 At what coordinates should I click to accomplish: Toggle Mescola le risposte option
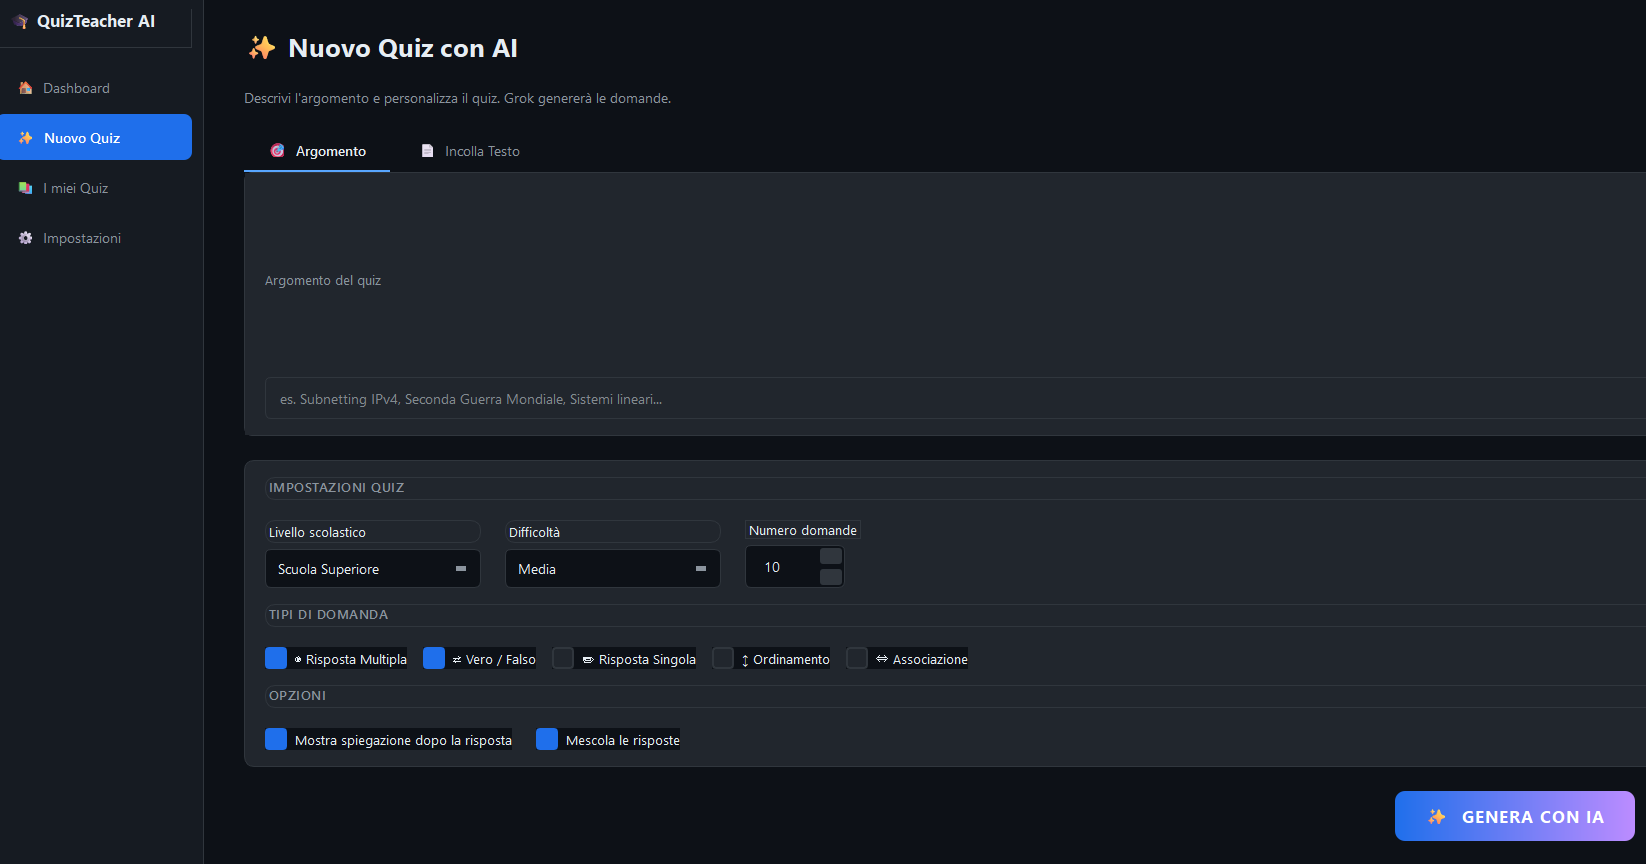pos(547,739)
